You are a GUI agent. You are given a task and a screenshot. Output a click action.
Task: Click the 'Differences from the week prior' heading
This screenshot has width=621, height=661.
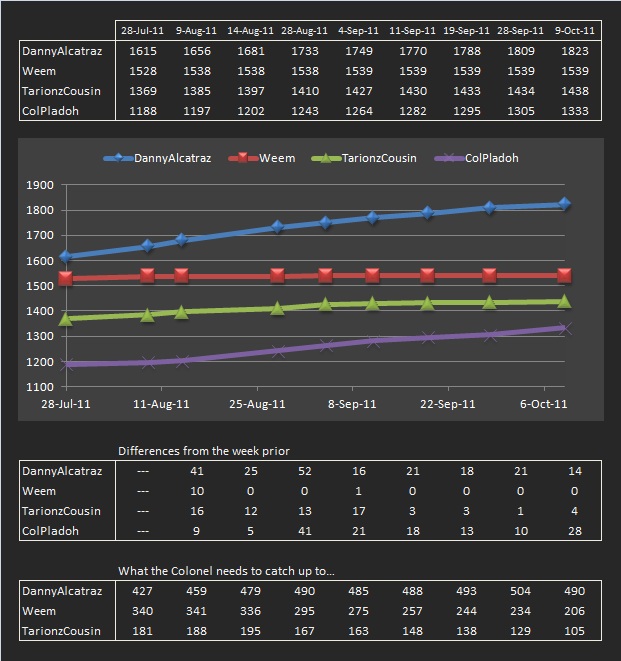(204, 451)
